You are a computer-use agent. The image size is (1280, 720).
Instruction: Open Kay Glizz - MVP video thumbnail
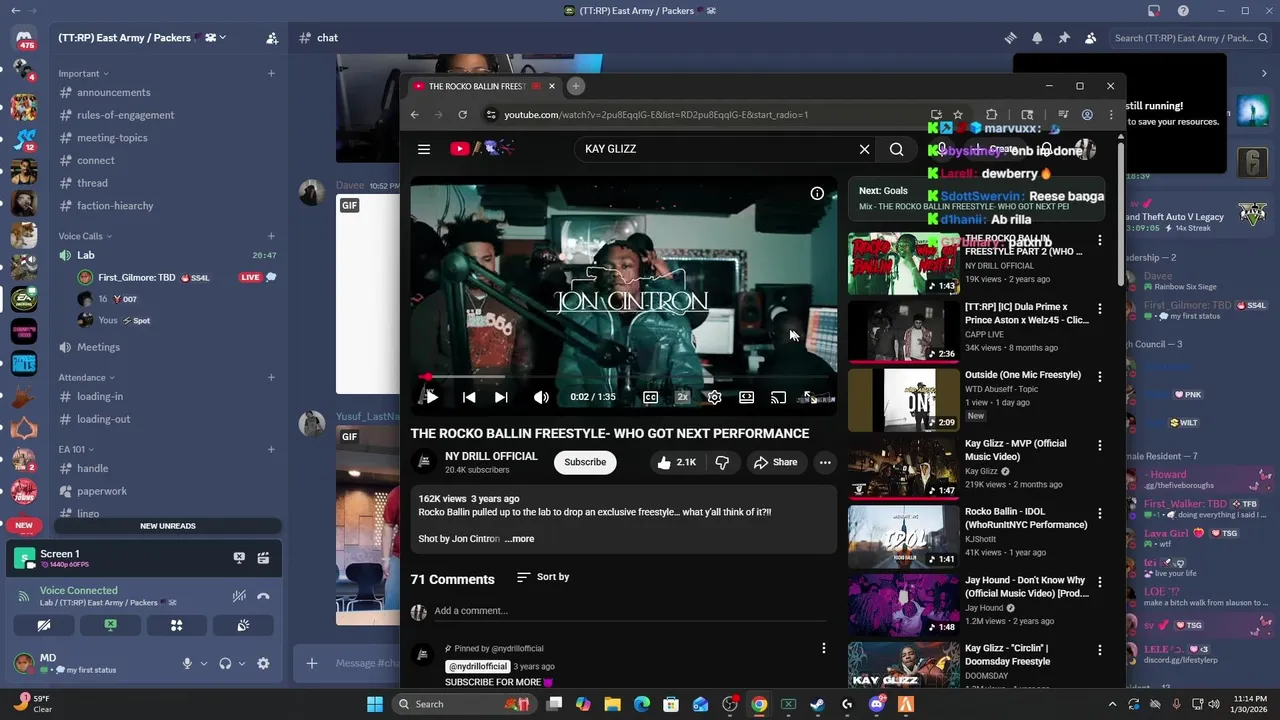903,468
